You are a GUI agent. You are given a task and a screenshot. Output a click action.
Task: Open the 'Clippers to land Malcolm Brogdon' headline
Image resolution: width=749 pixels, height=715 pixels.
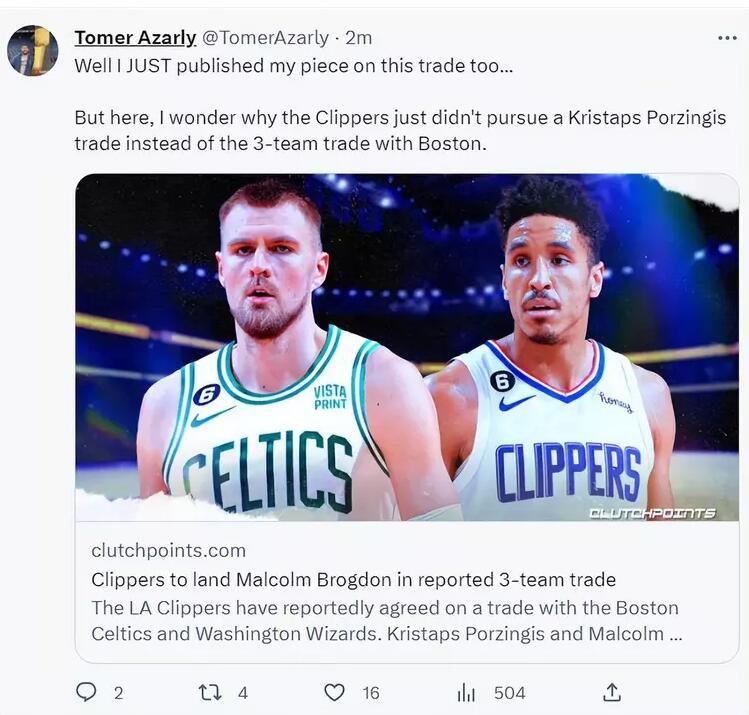[x=353, y=580]
